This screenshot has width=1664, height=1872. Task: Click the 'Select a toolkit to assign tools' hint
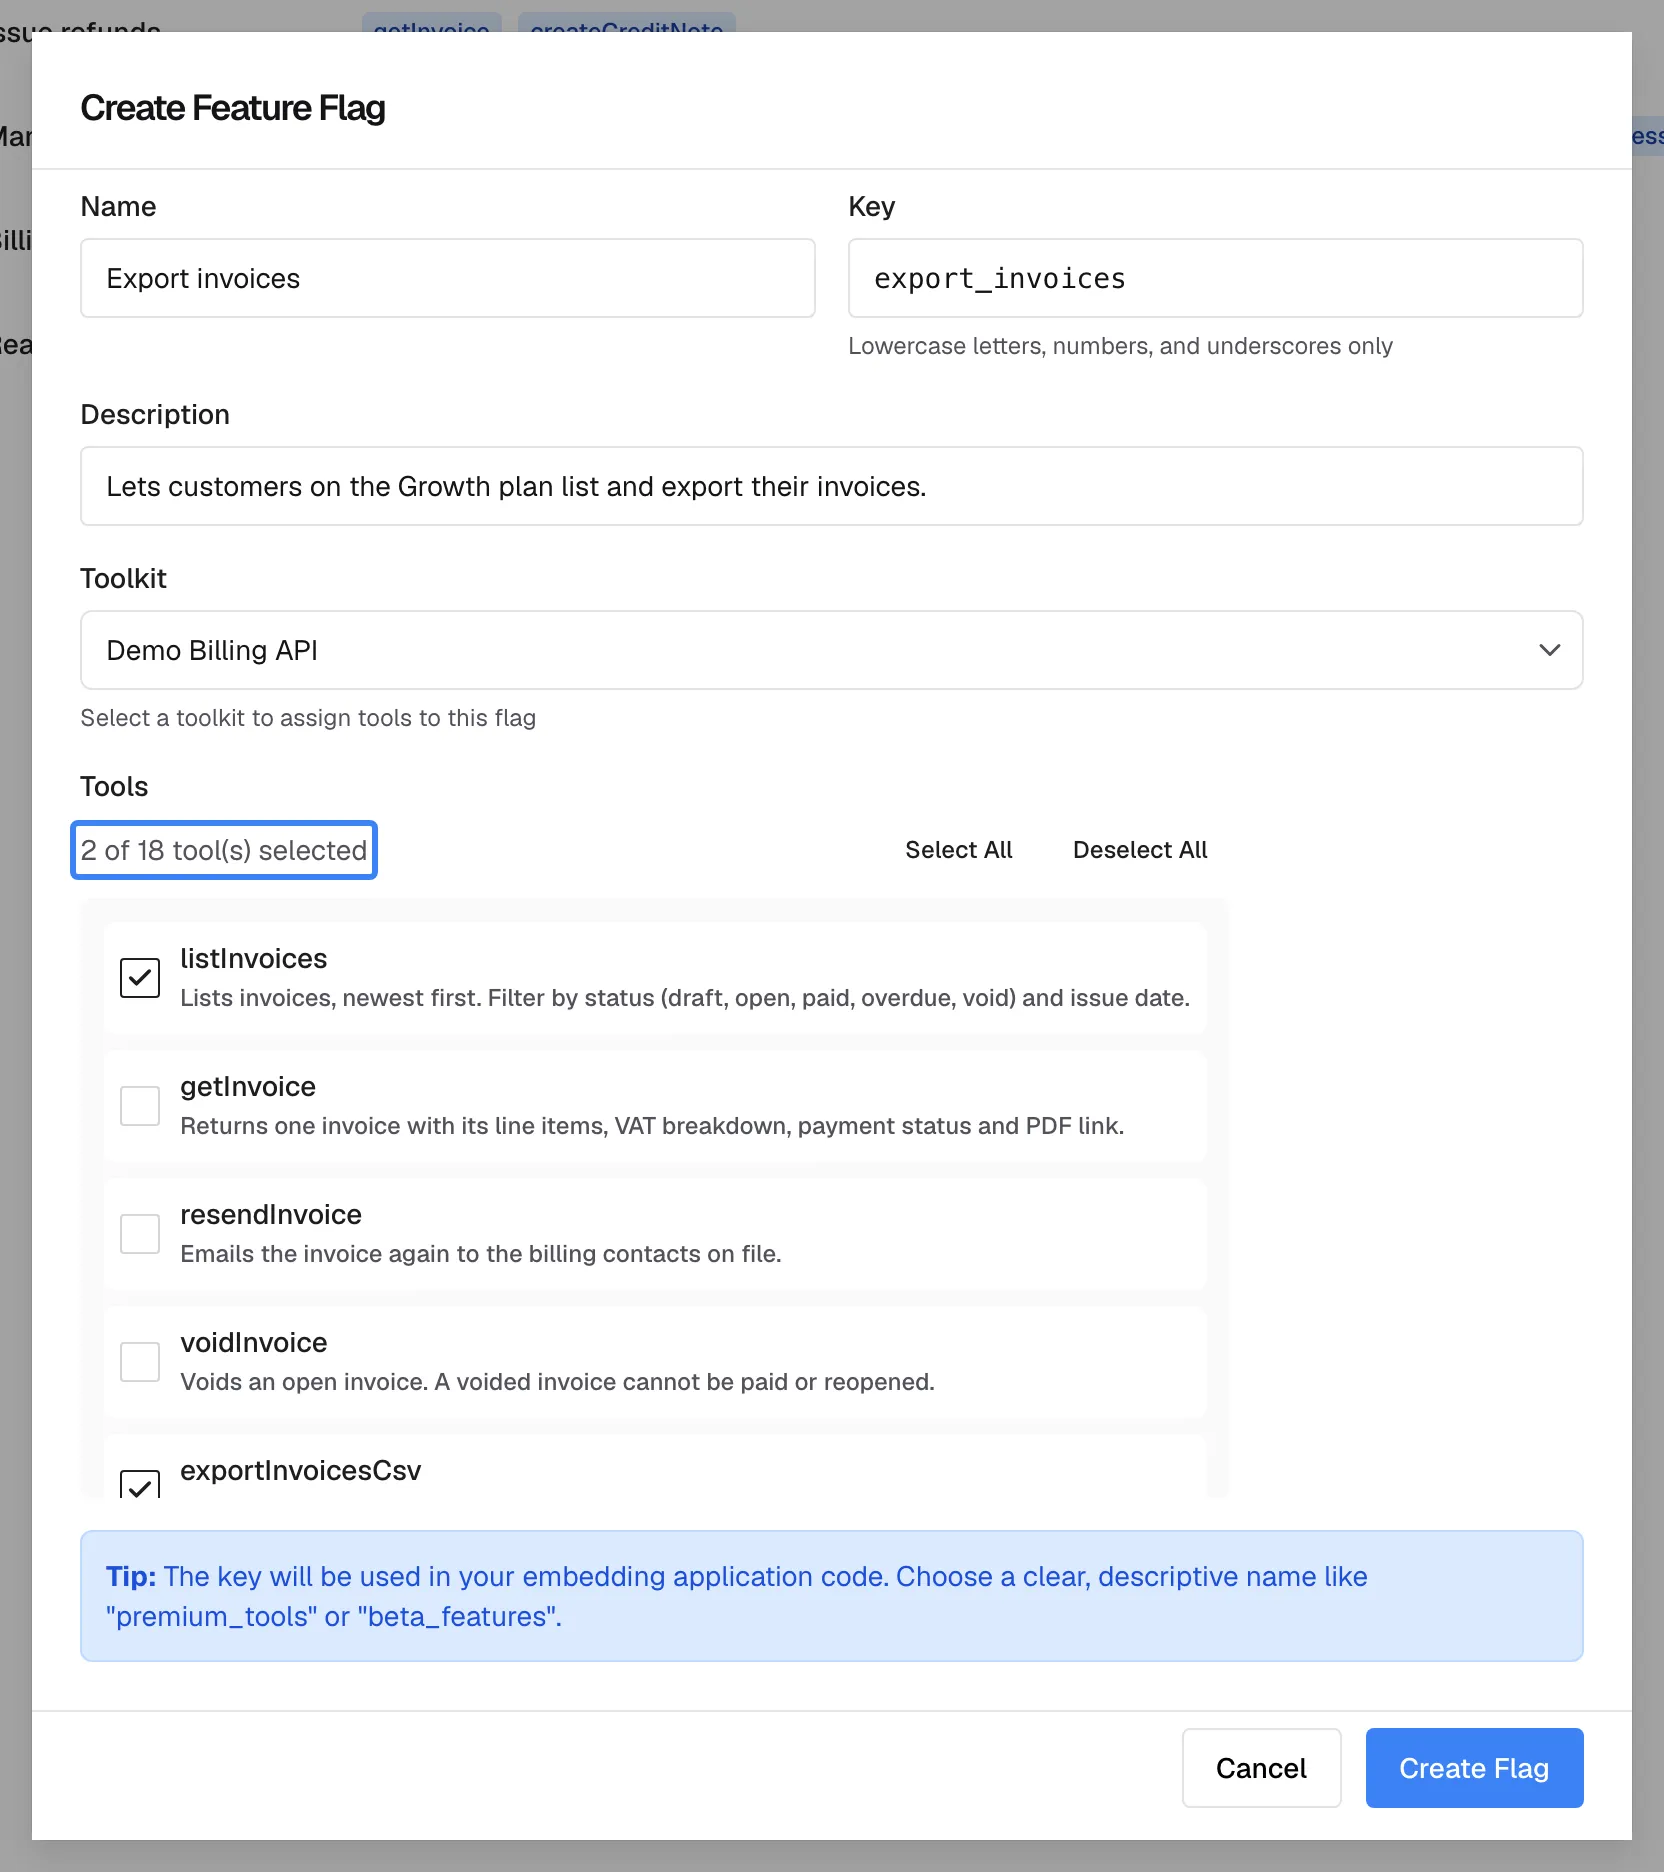(308, 718)
